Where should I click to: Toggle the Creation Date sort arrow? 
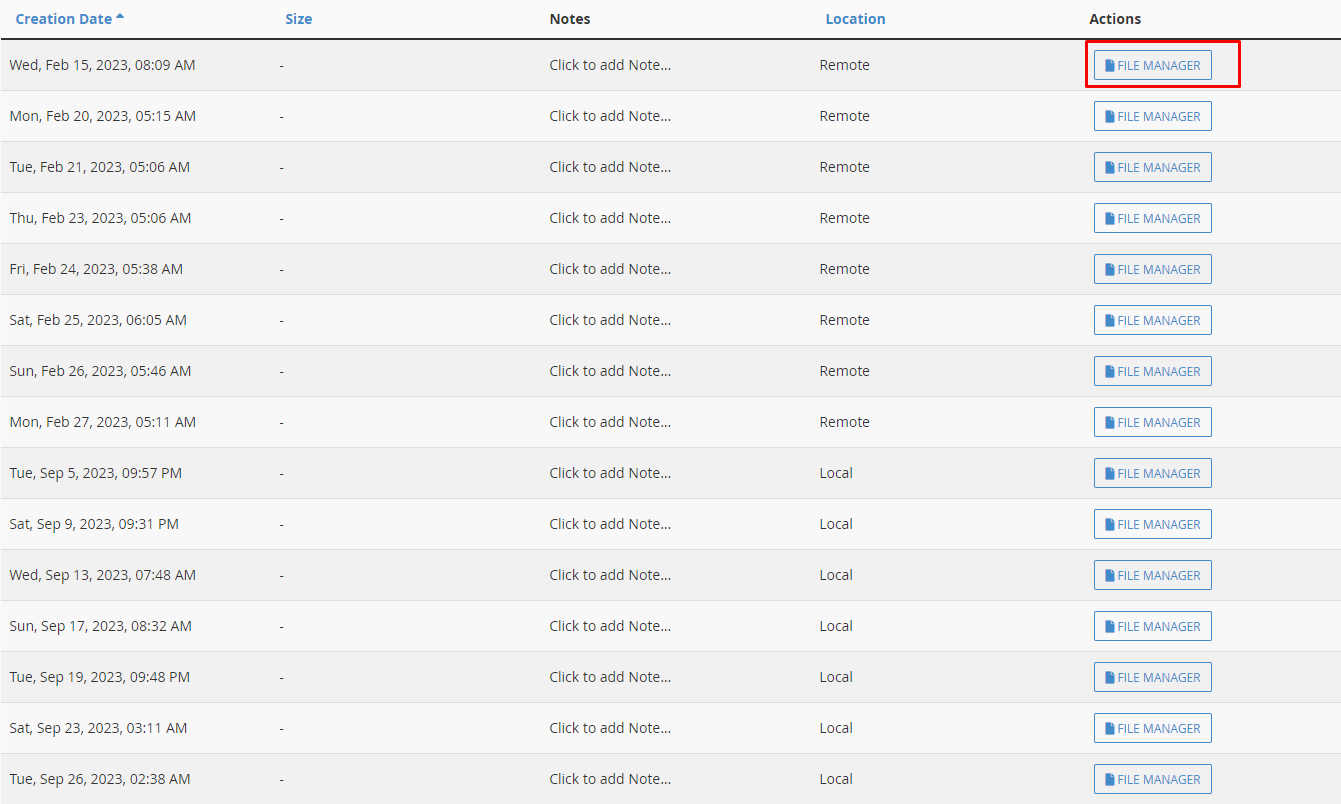coord(121,17)
